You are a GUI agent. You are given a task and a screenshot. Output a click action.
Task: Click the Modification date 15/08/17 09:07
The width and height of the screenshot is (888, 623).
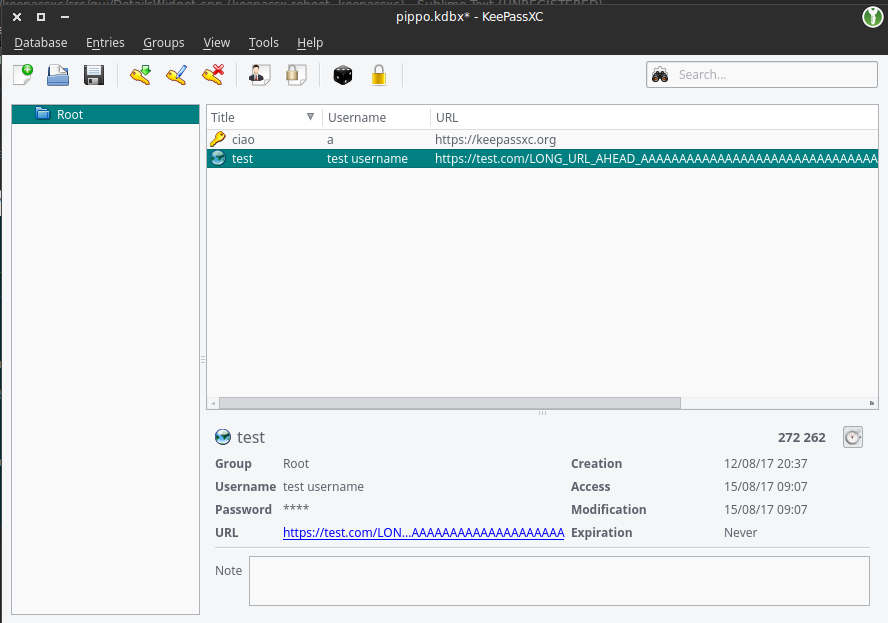point(765,509)
